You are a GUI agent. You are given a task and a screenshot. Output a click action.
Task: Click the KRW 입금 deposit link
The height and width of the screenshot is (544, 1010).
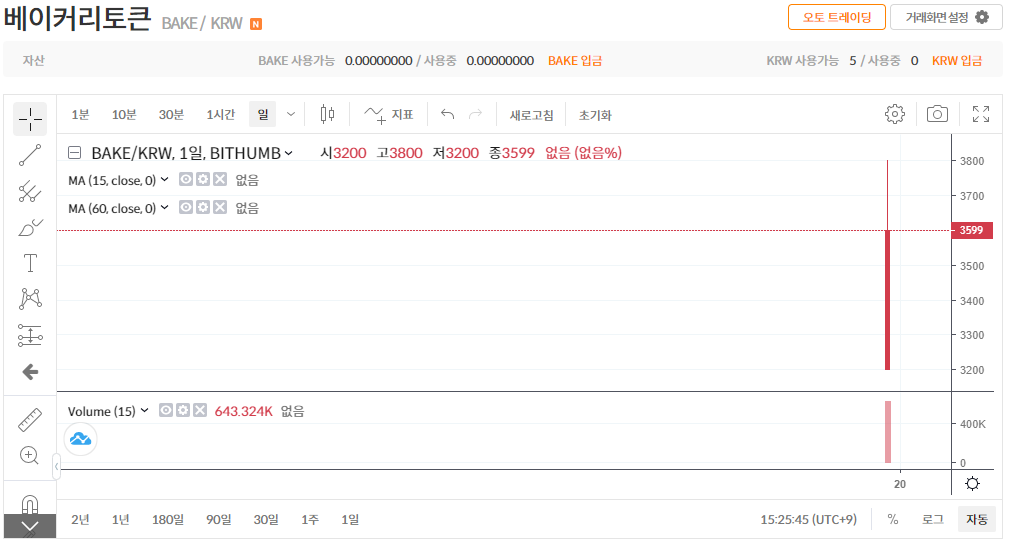(957, 61)
